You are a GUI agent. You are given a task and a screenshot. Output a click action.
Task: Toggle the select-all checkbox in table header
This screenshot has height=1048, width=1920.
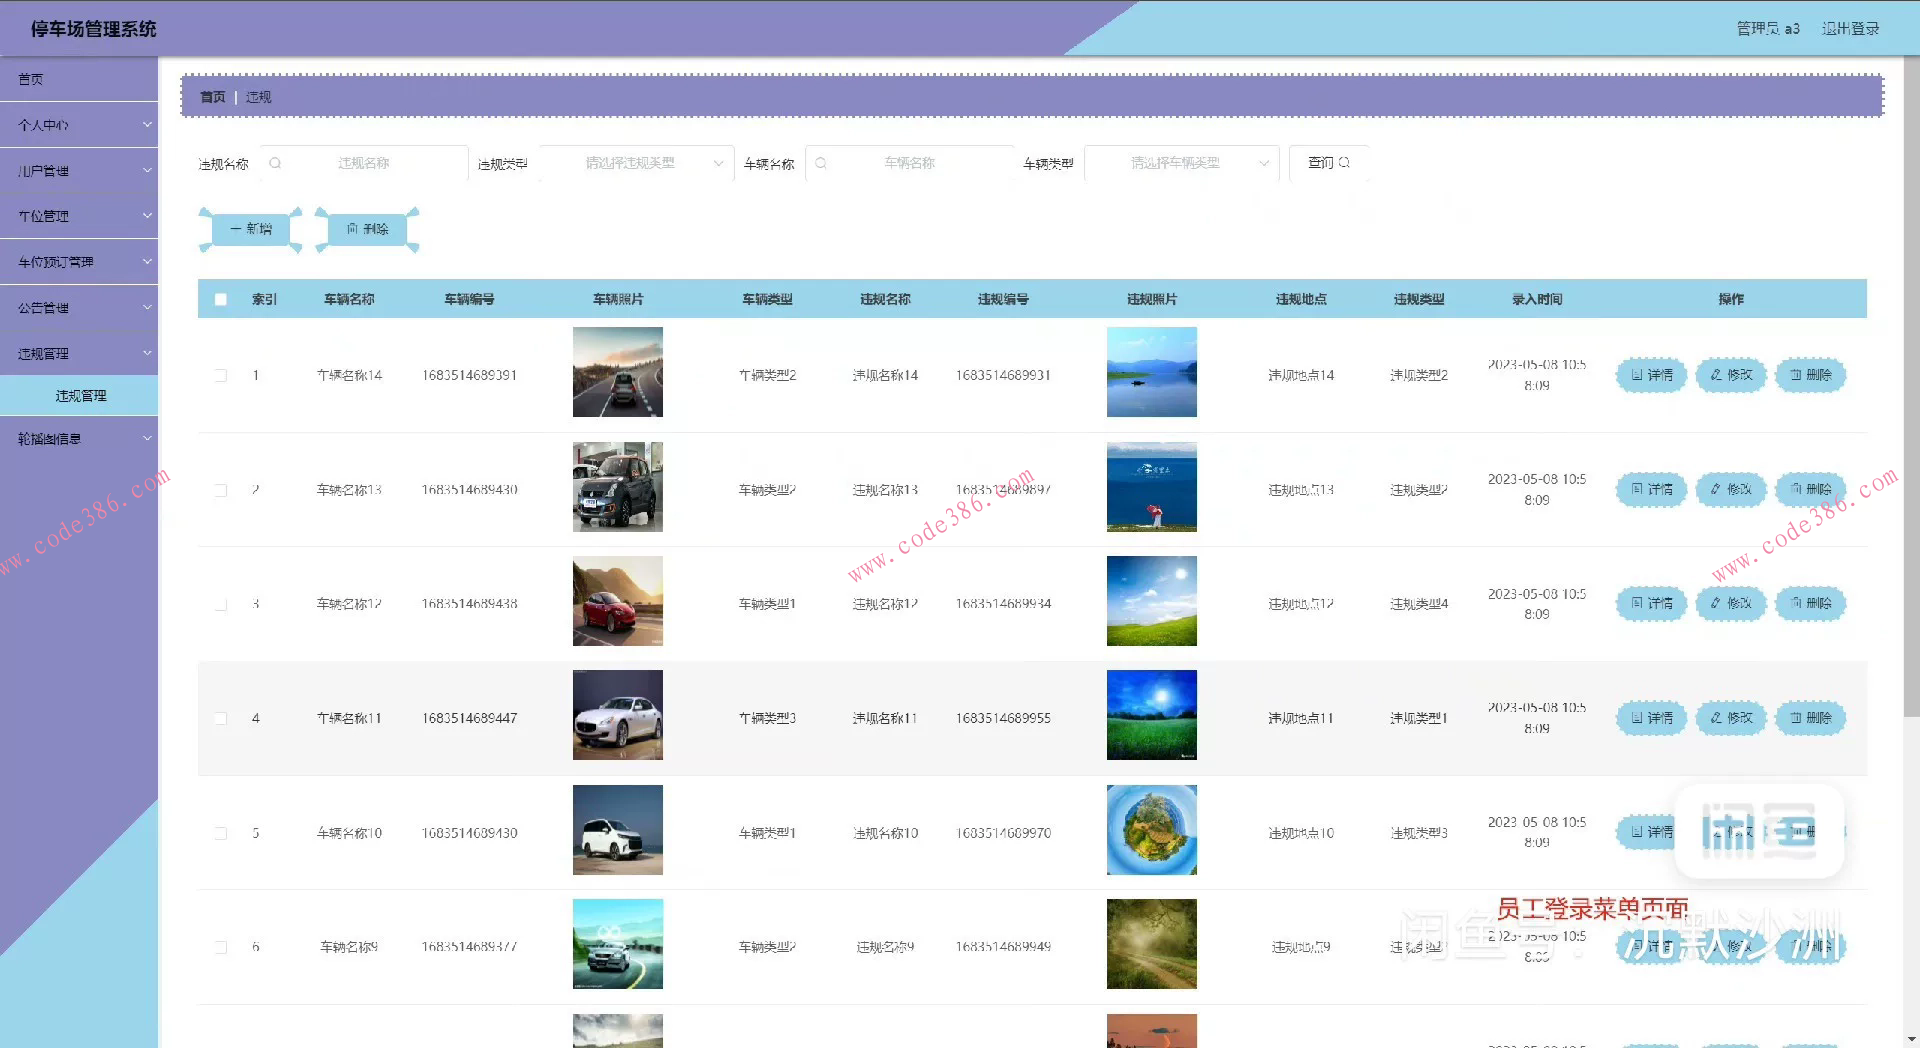[x=221, y=299]
